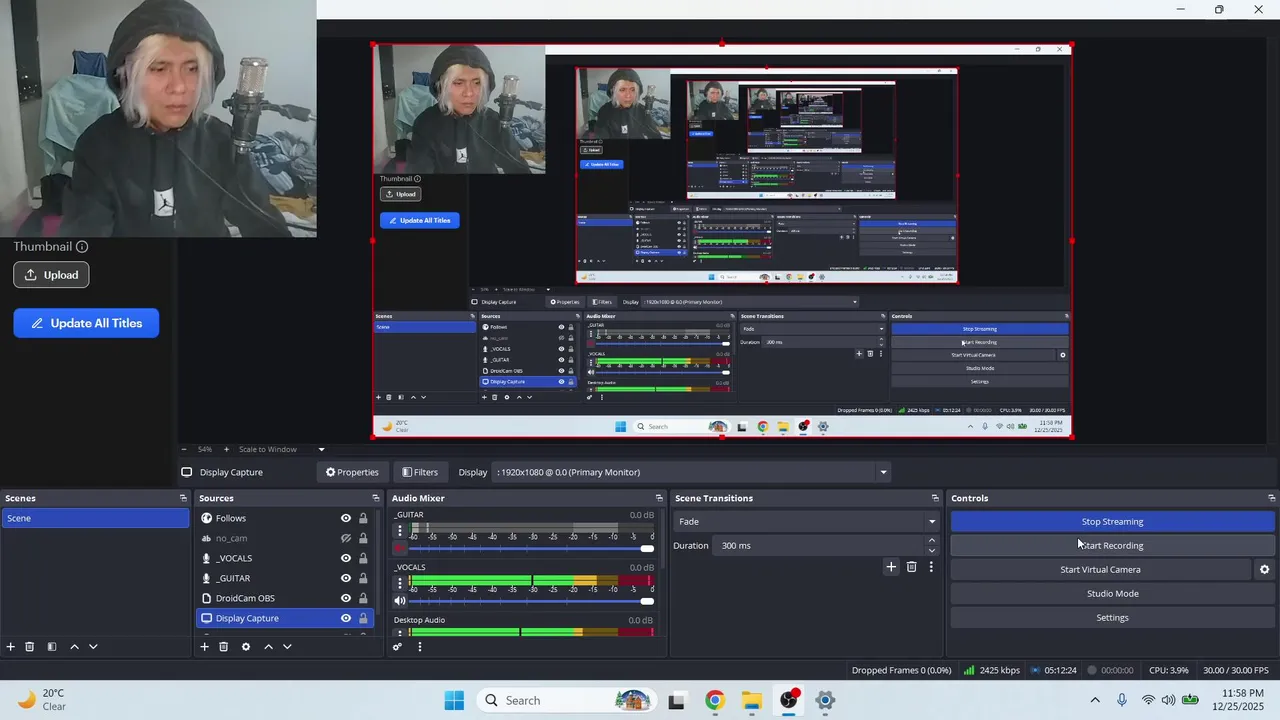Enter Studio Mode

(1112, 594)
